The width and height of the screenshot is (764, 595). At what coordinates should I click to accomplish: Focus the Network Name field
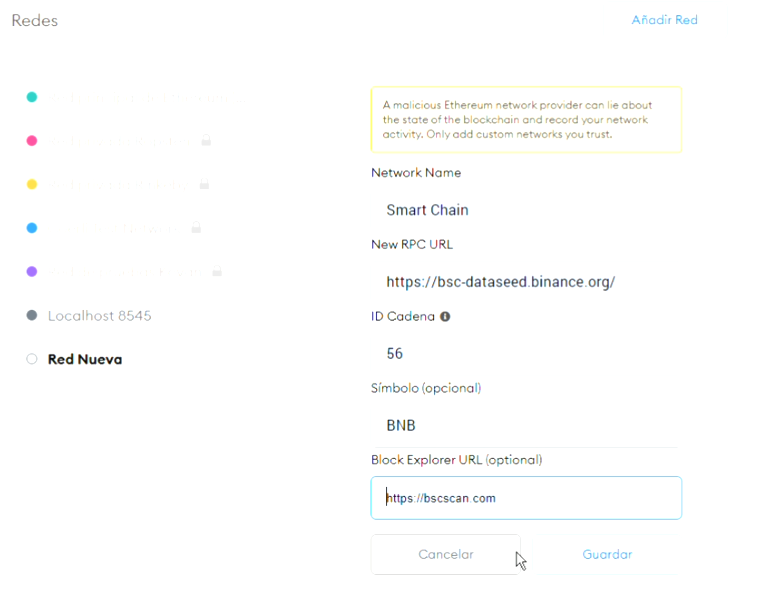[x=526, y=210]
